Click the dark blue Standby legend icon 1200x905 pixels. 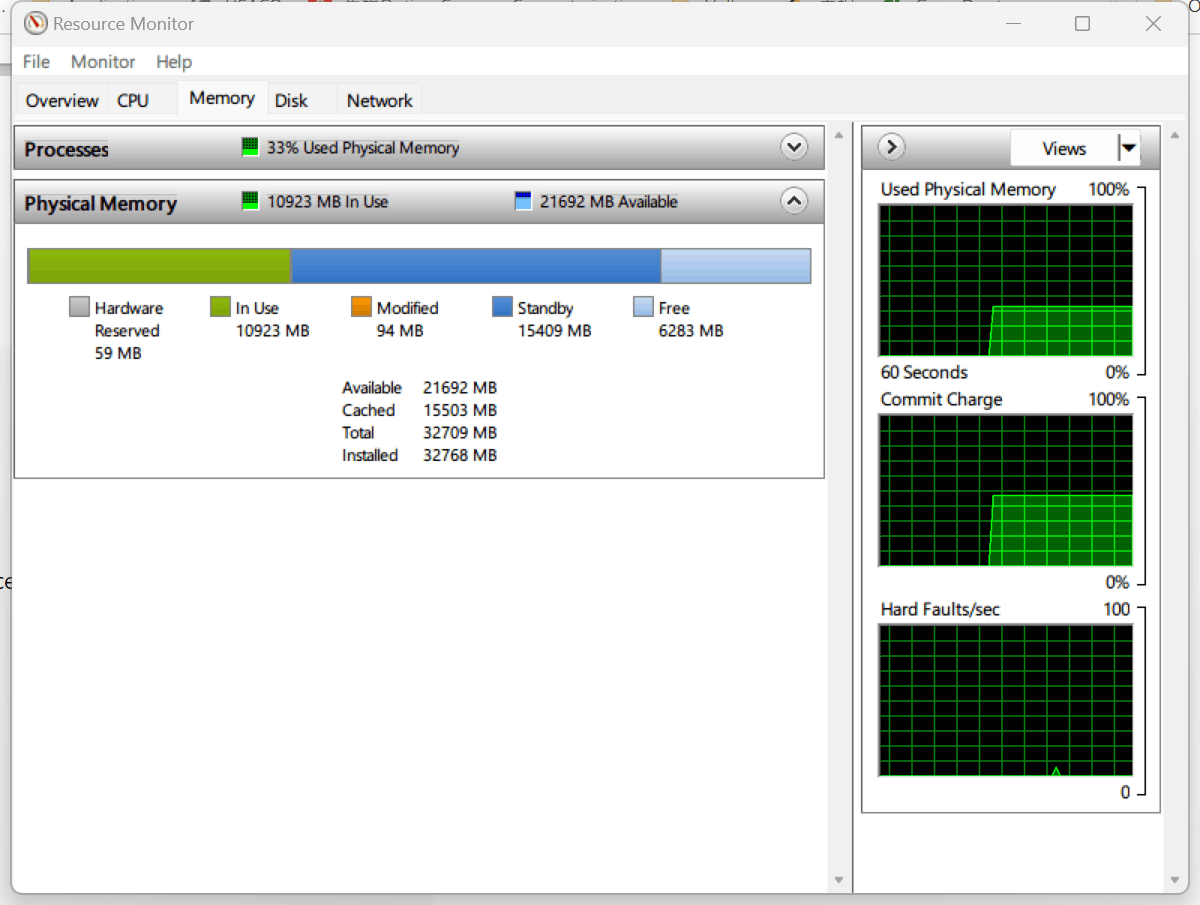pos(503,306)
